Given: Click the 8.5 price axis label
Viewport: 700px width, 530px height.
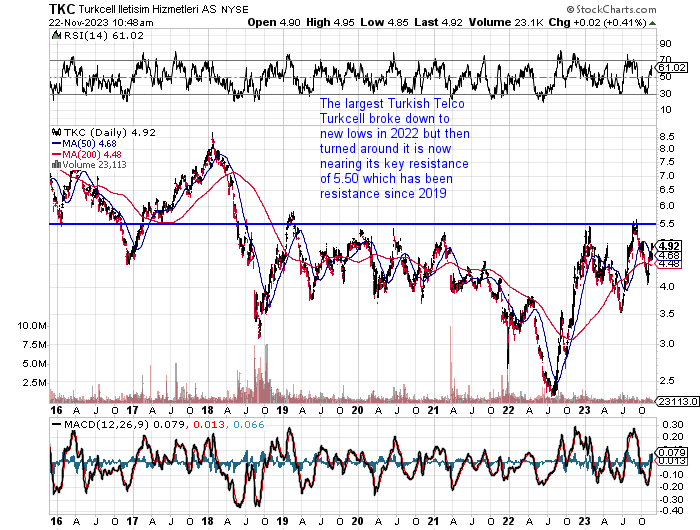Looking at the screenshot, I should (x=667, y=137).
